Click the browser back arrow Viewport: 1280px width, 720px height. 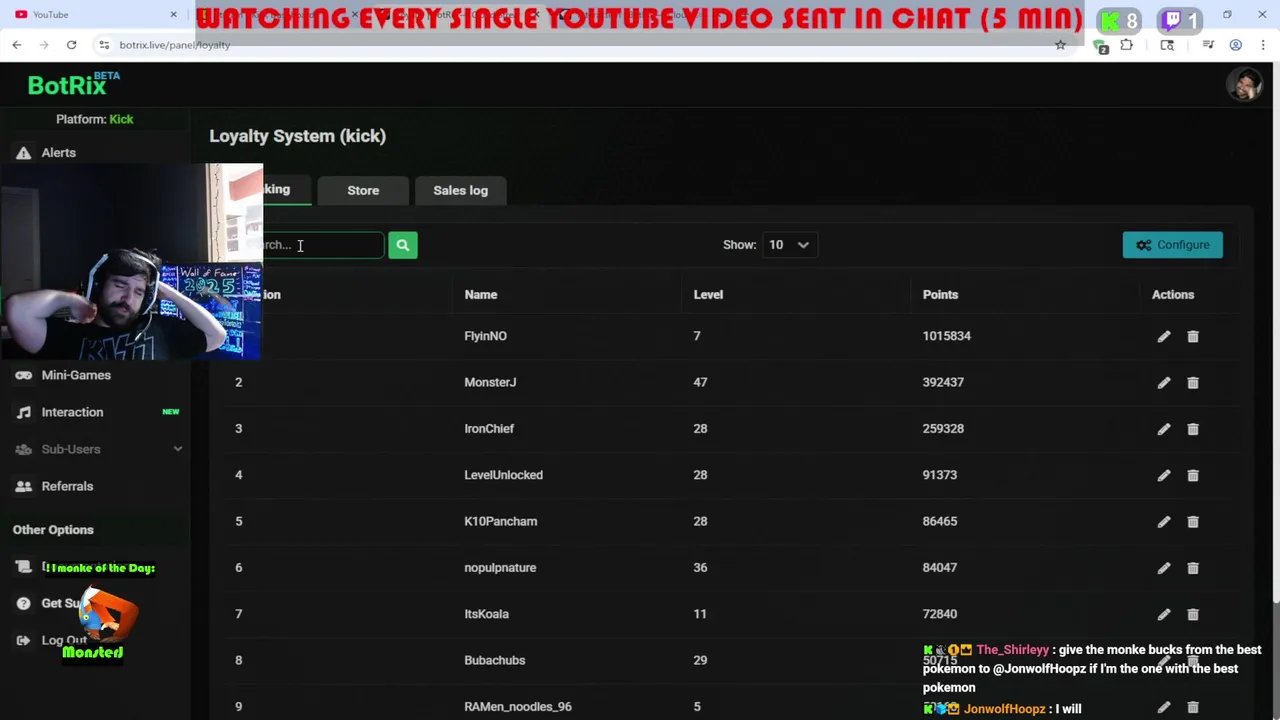tap(17, 45)
